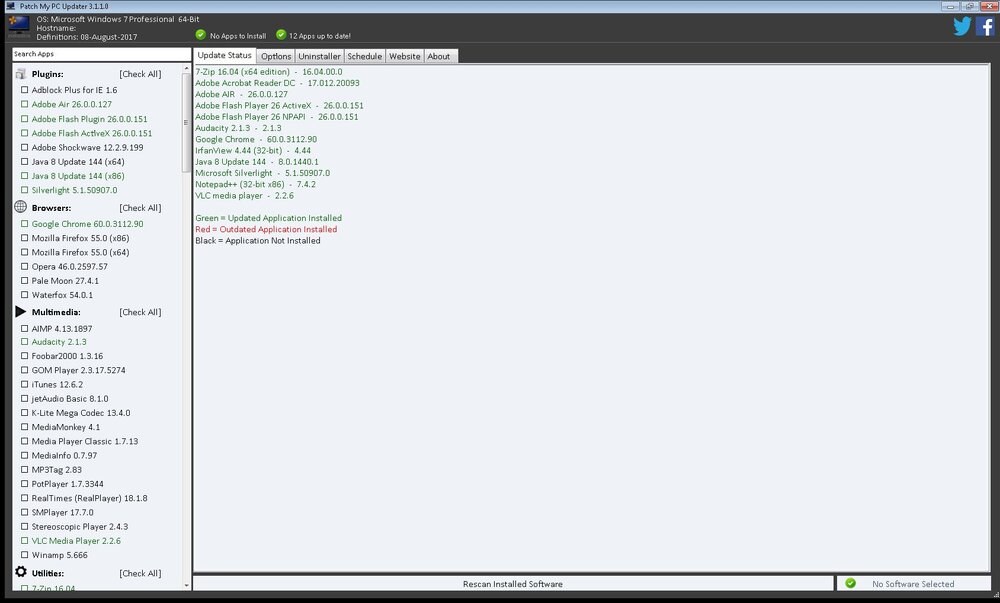
Task: Check RealTimes (RealPlayer) 18.1.8
Action: (25, 498)
